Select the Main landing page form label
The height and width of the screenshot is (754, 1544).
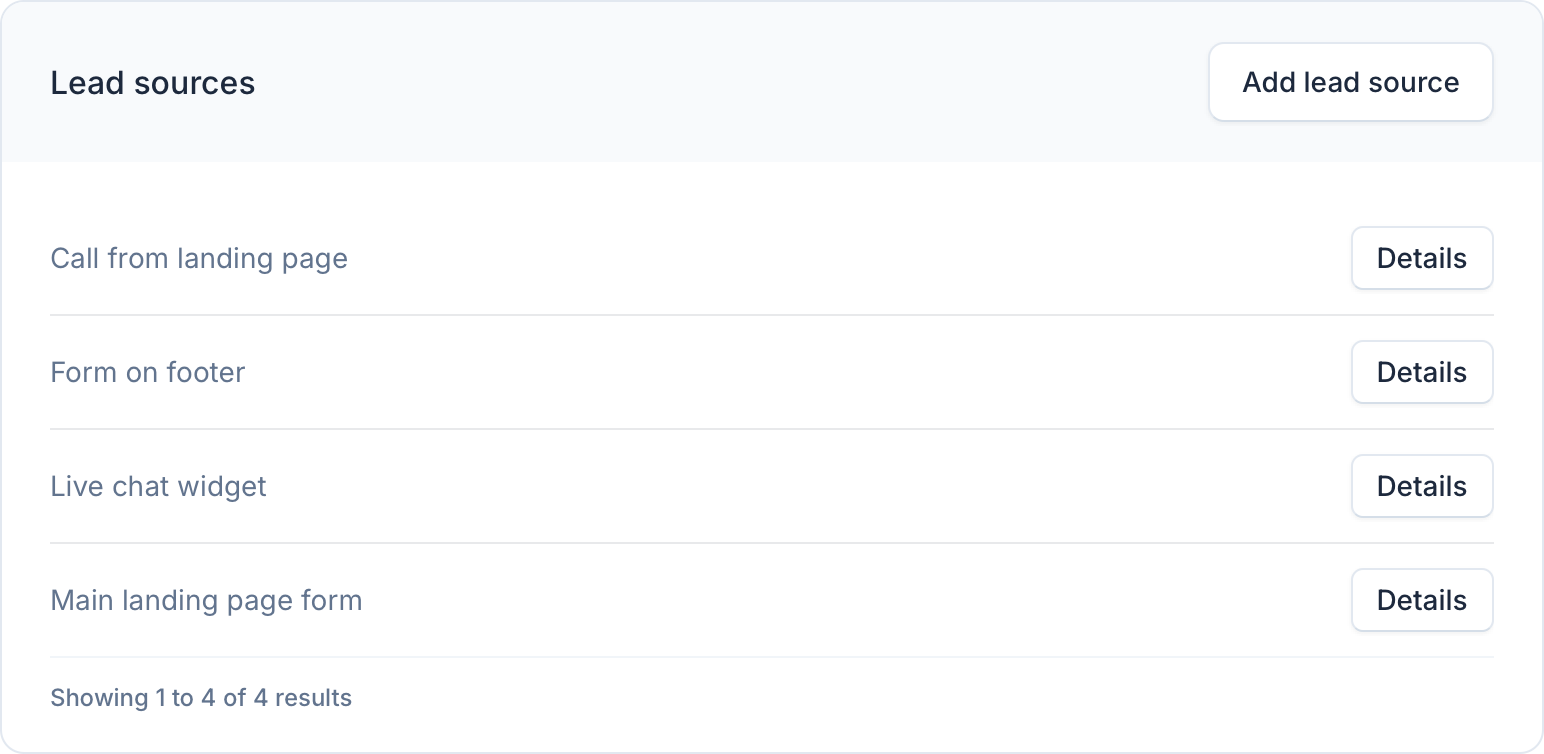click(x=206, y=600)
